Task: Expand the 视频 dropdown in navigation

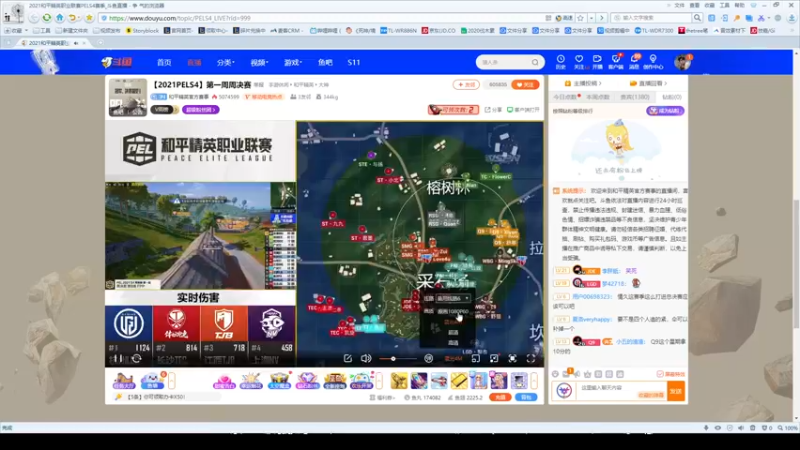Action: [x=259, y=62]
